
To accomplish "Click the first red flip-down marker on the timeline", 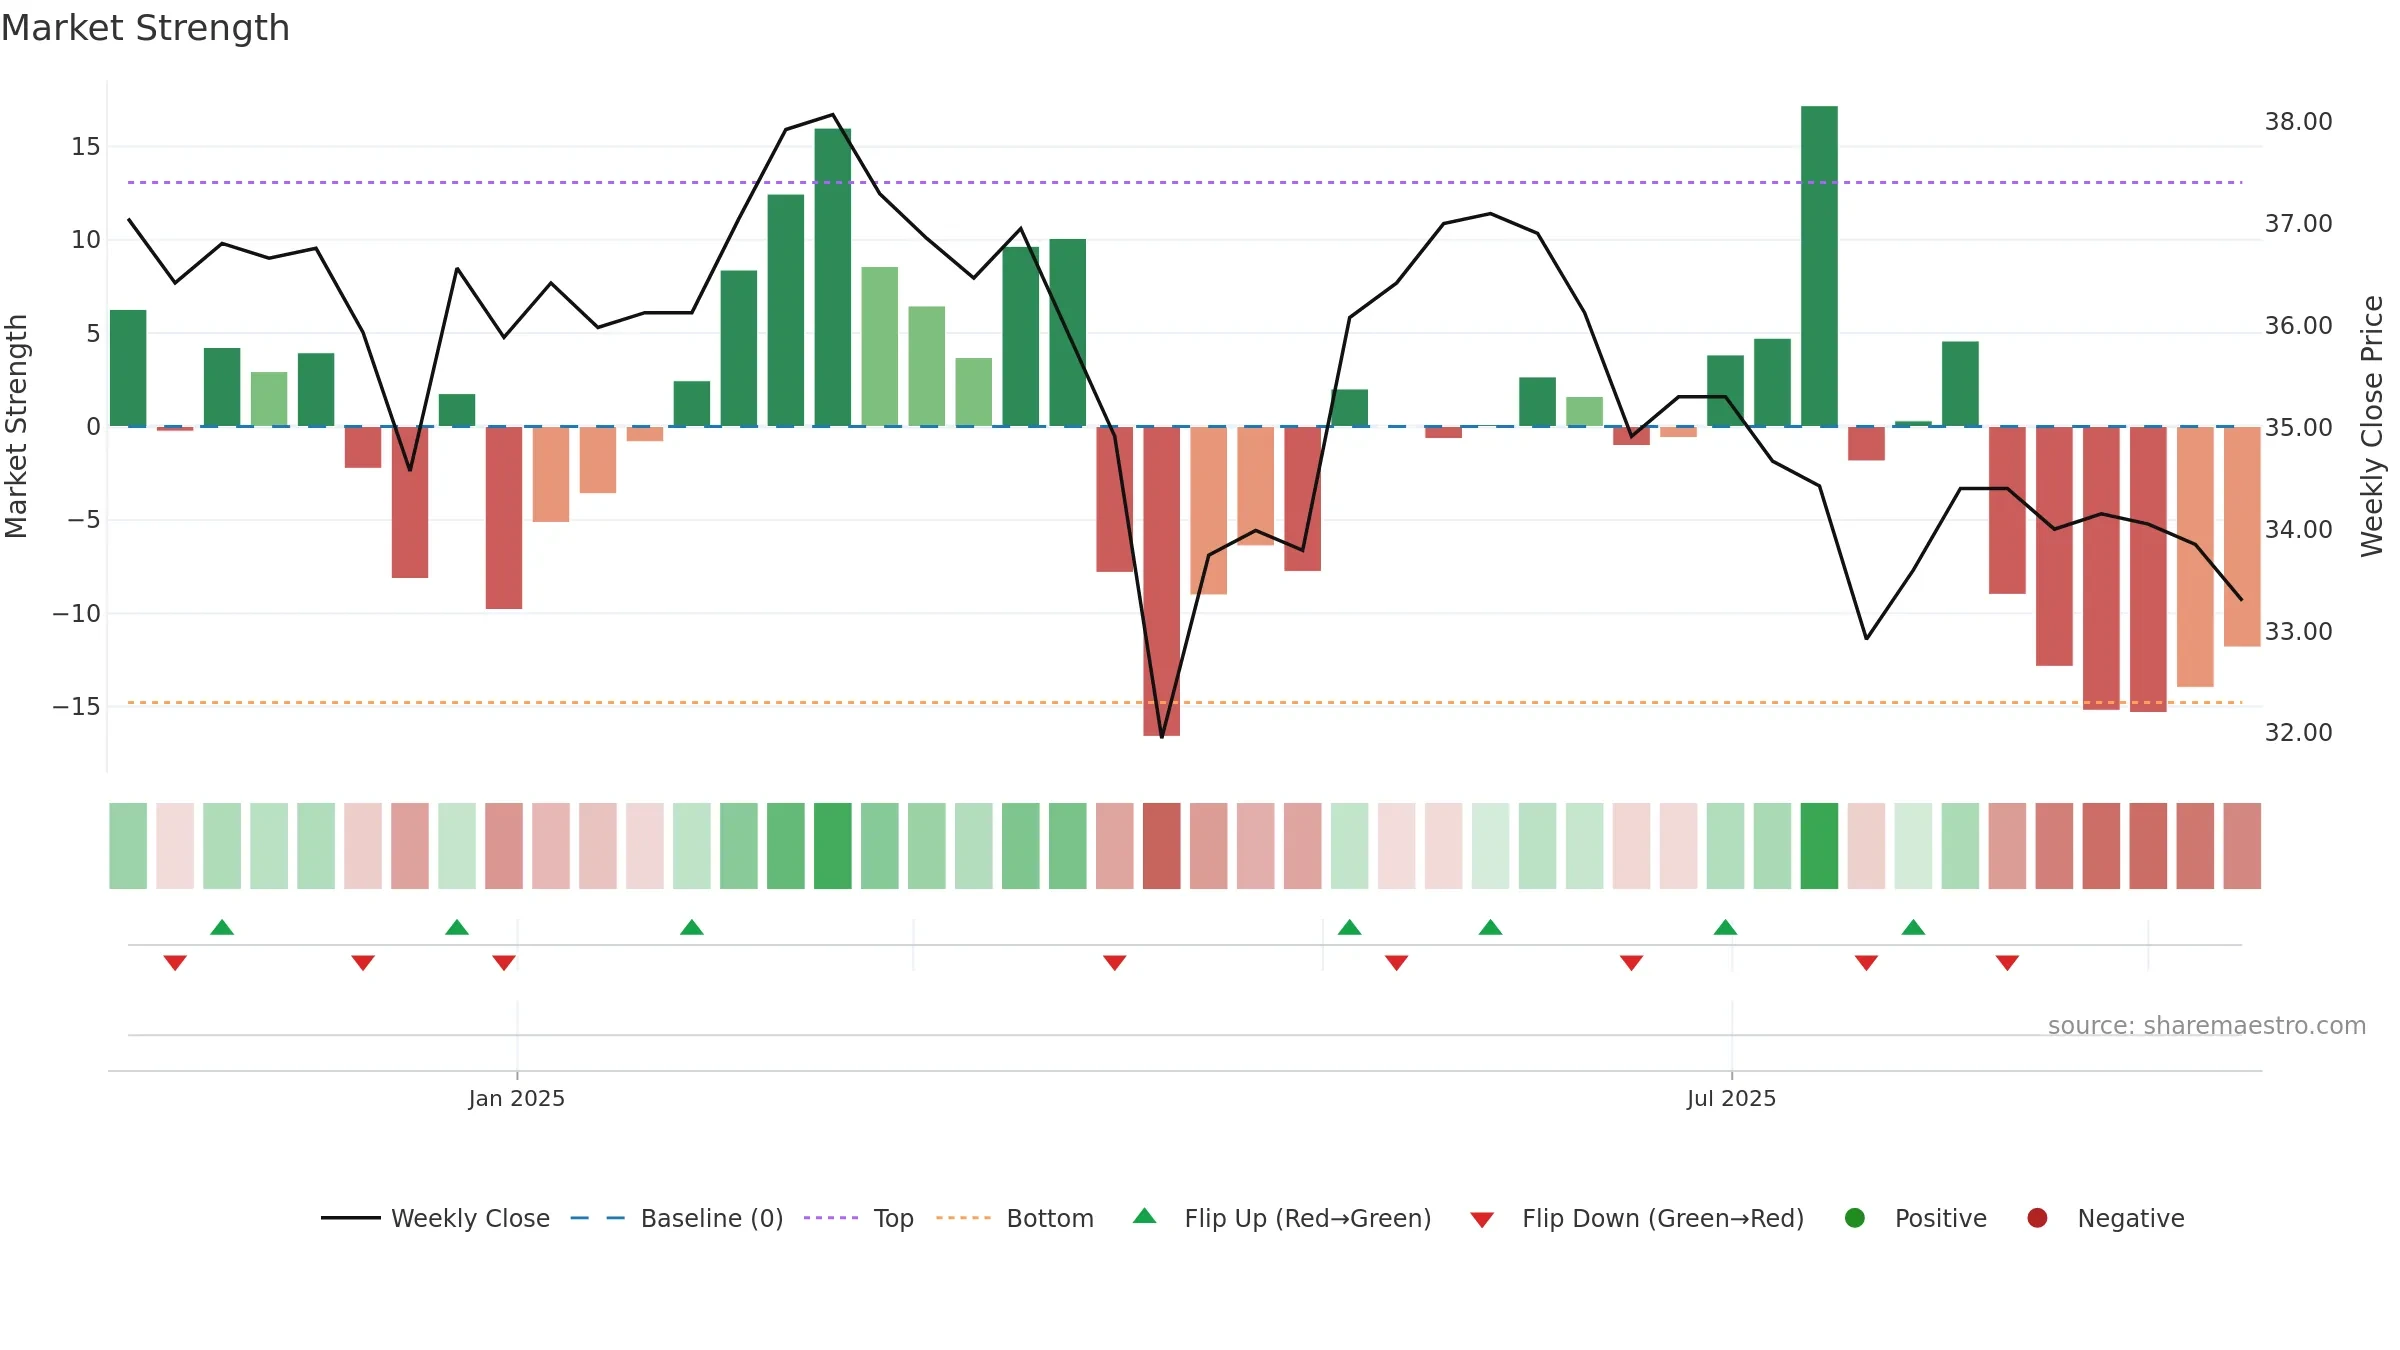I will tap(175, 963).
